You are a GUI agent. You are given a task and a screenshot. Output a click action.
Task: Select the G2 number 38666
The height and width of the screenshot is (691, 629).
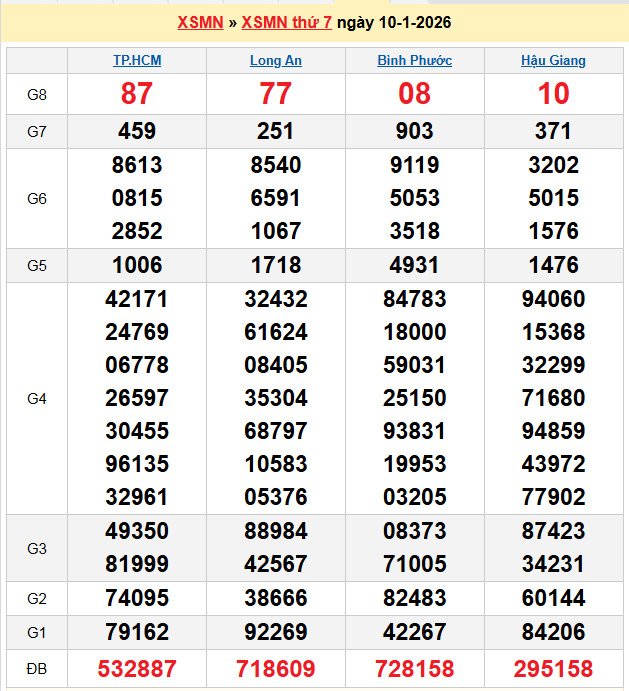point(275,598)
